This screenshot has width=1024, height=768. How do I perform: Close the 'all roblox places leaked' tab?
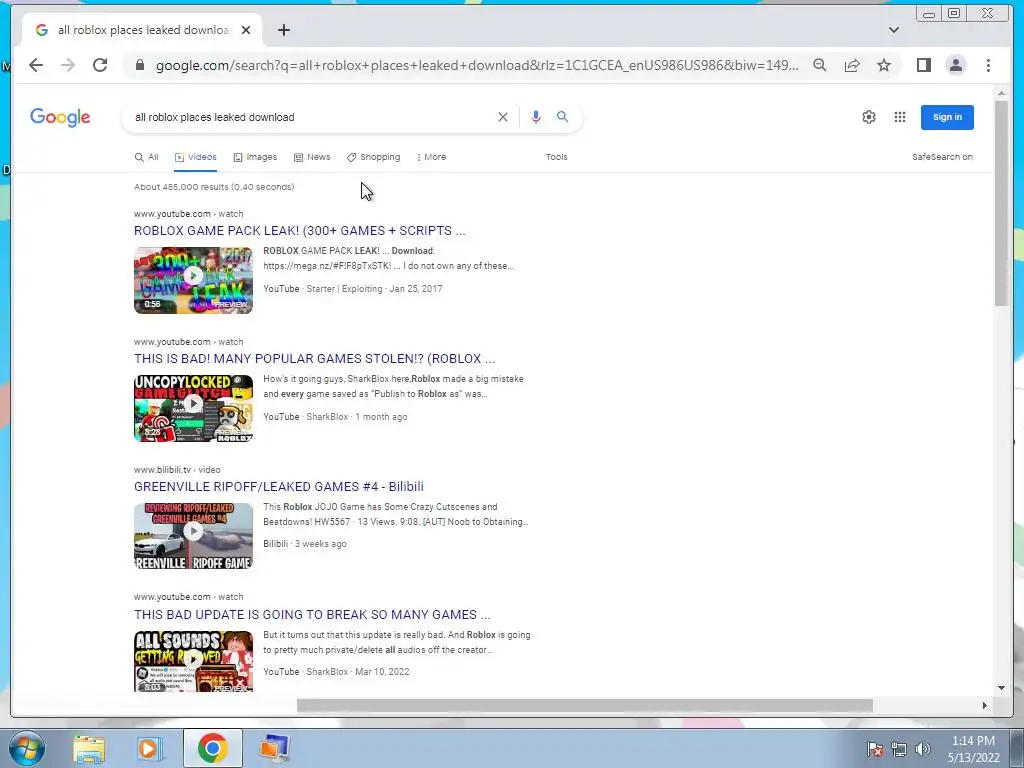click(246, 30)
